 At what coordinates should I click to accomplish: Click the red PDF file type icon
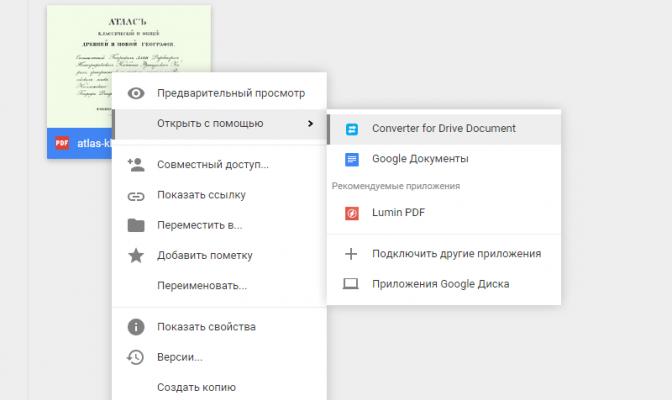(62, 143)
